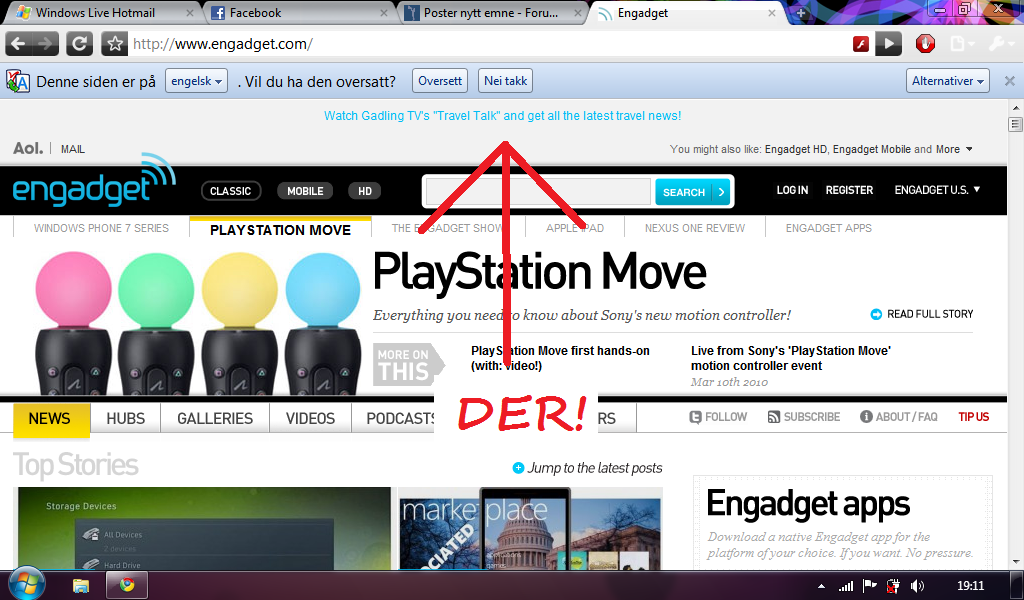Click the Aol. MAIL link

coord(72,149)
